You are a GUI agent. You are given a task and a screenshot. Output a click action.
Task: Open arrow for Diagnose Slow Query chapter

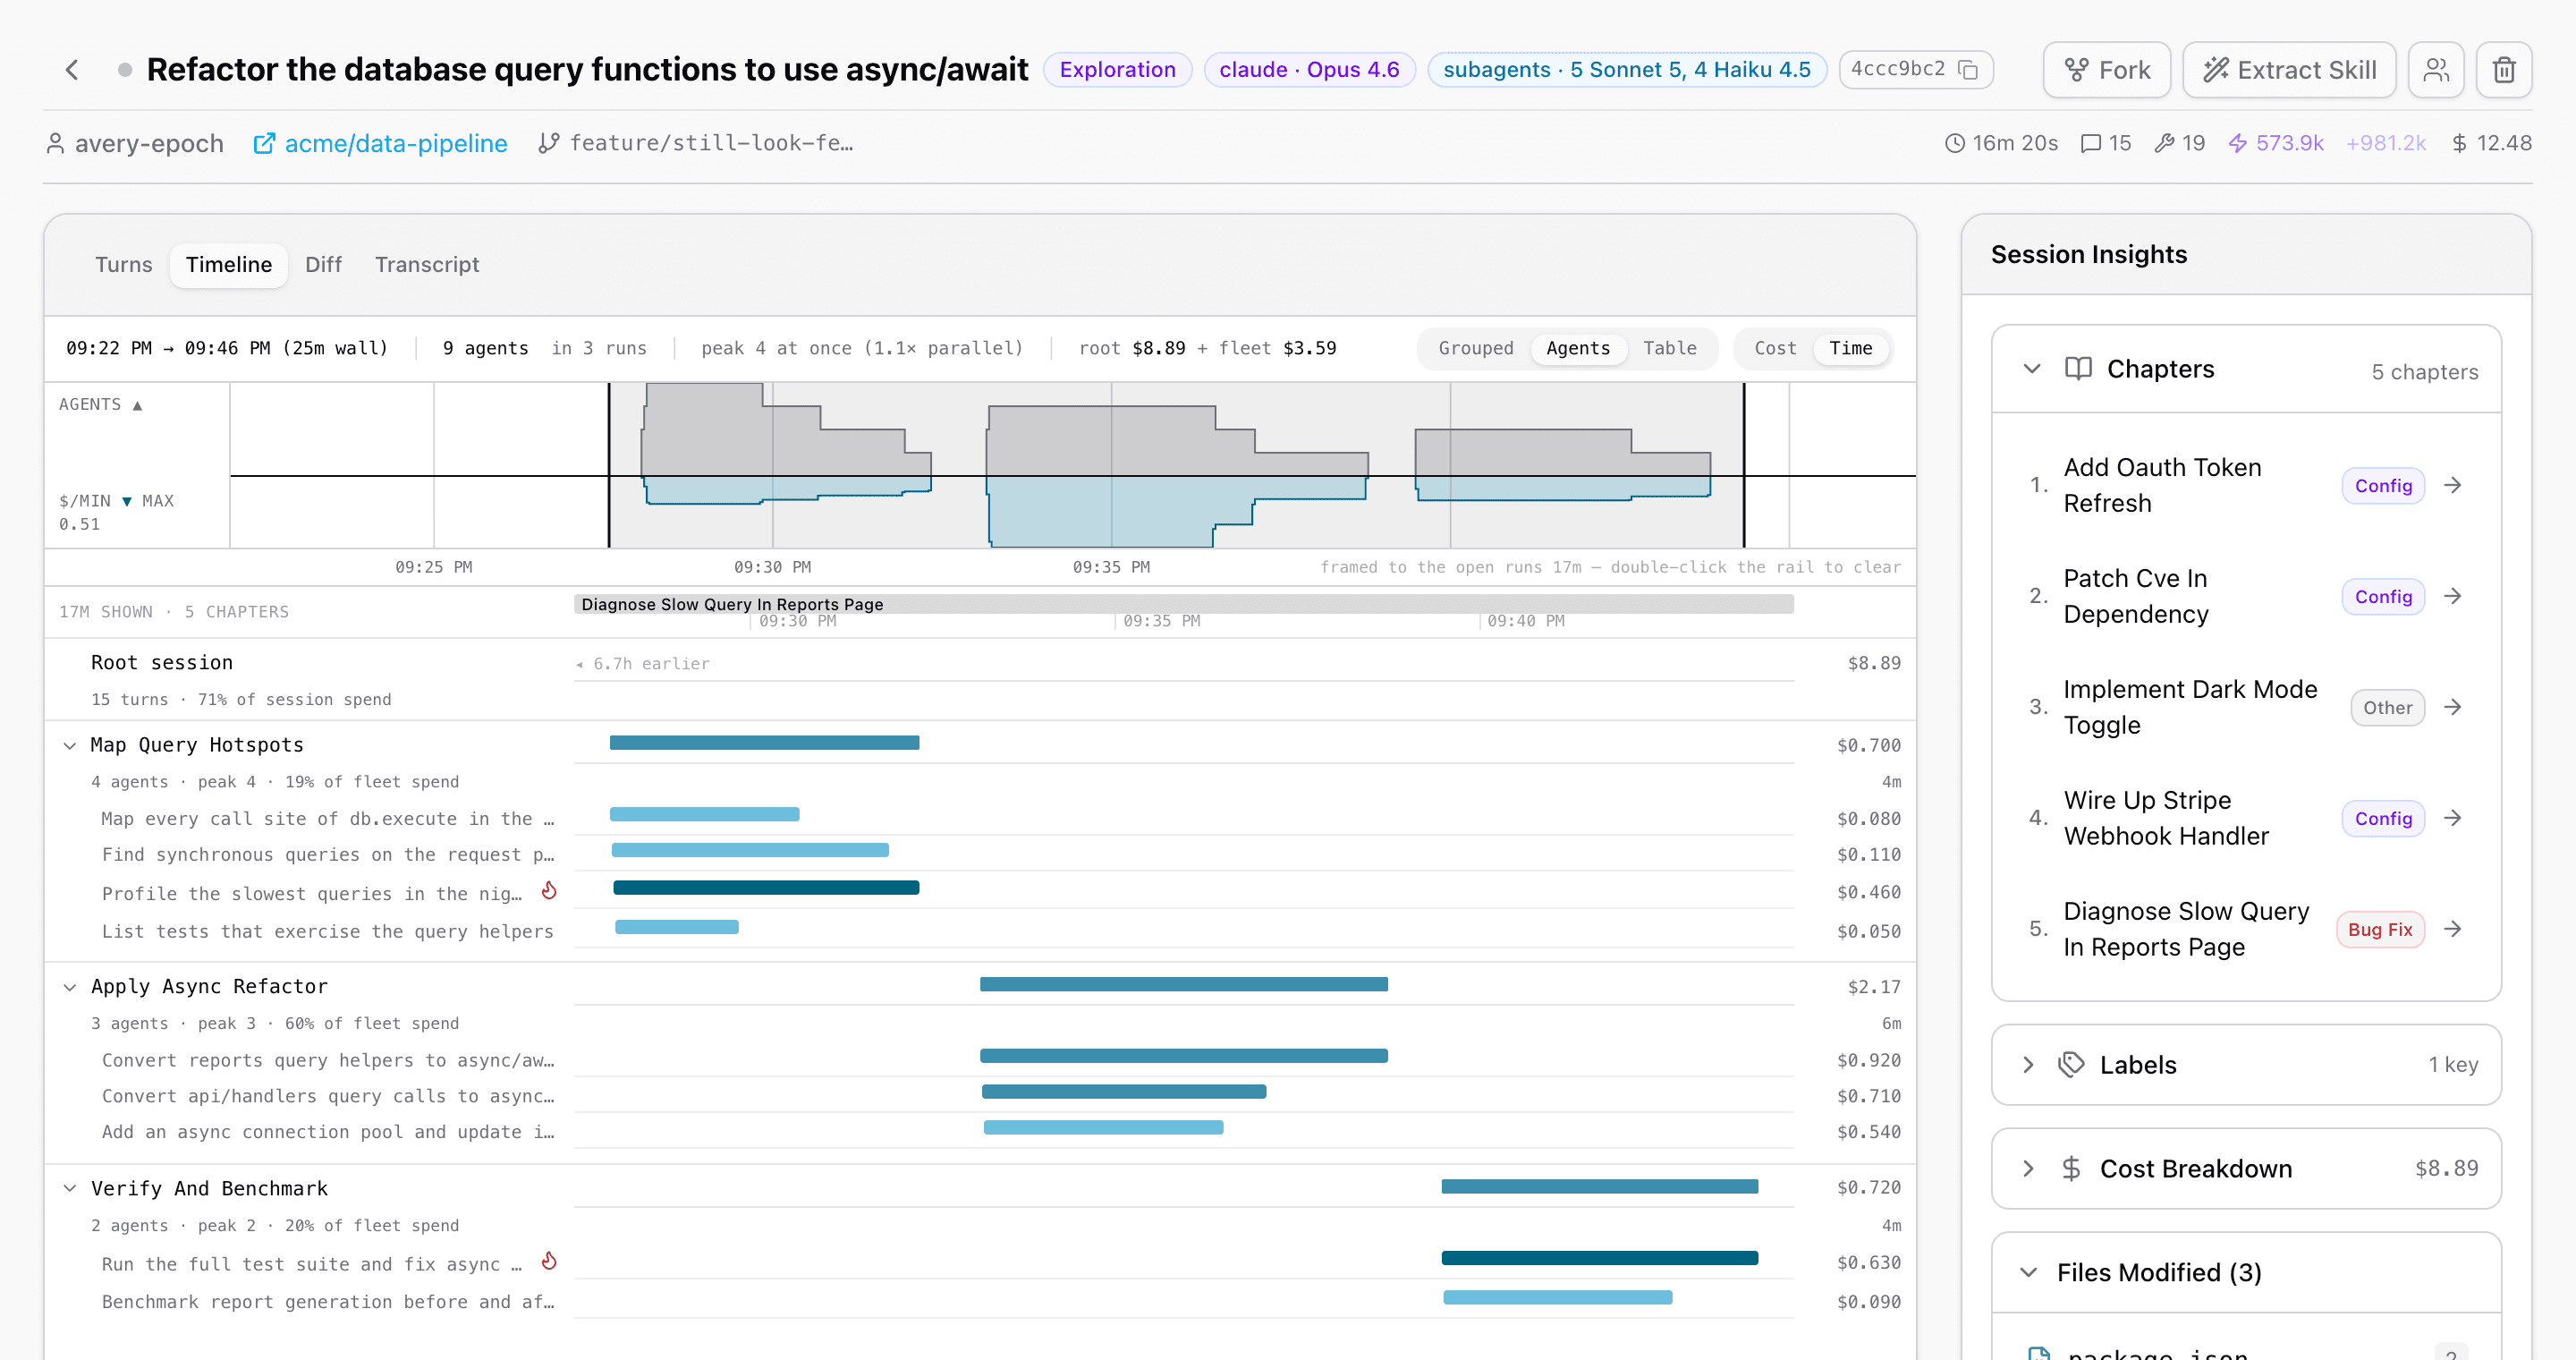pyautogui.click(x=2453, y=930)
